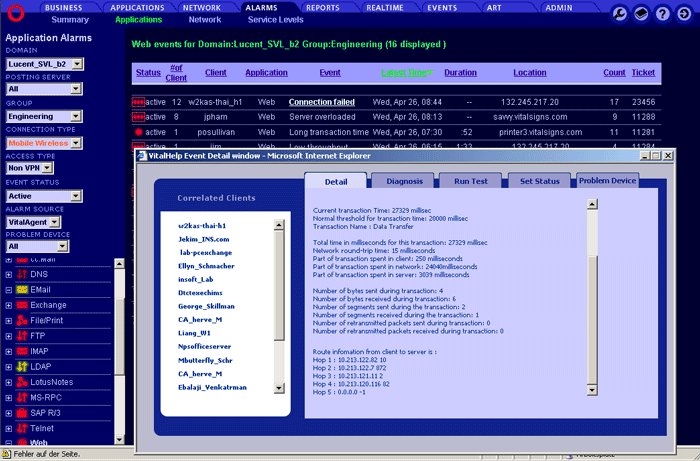This screenshot has width=700, height=461.
Task: Click the LotusNotes application icon
Action: [22, 382]
